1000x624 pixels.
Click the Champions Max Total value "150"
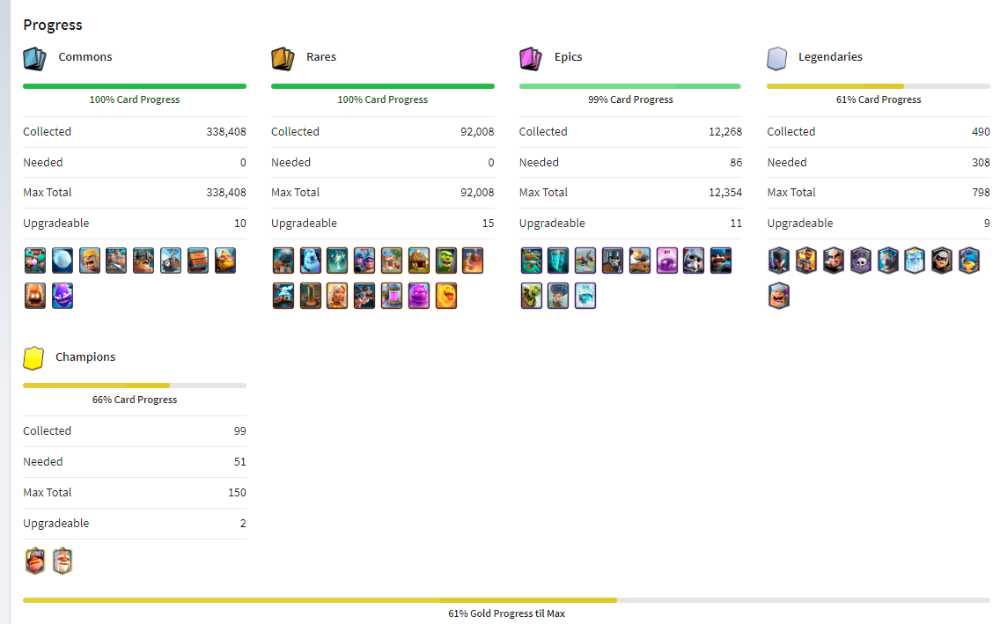237,492
